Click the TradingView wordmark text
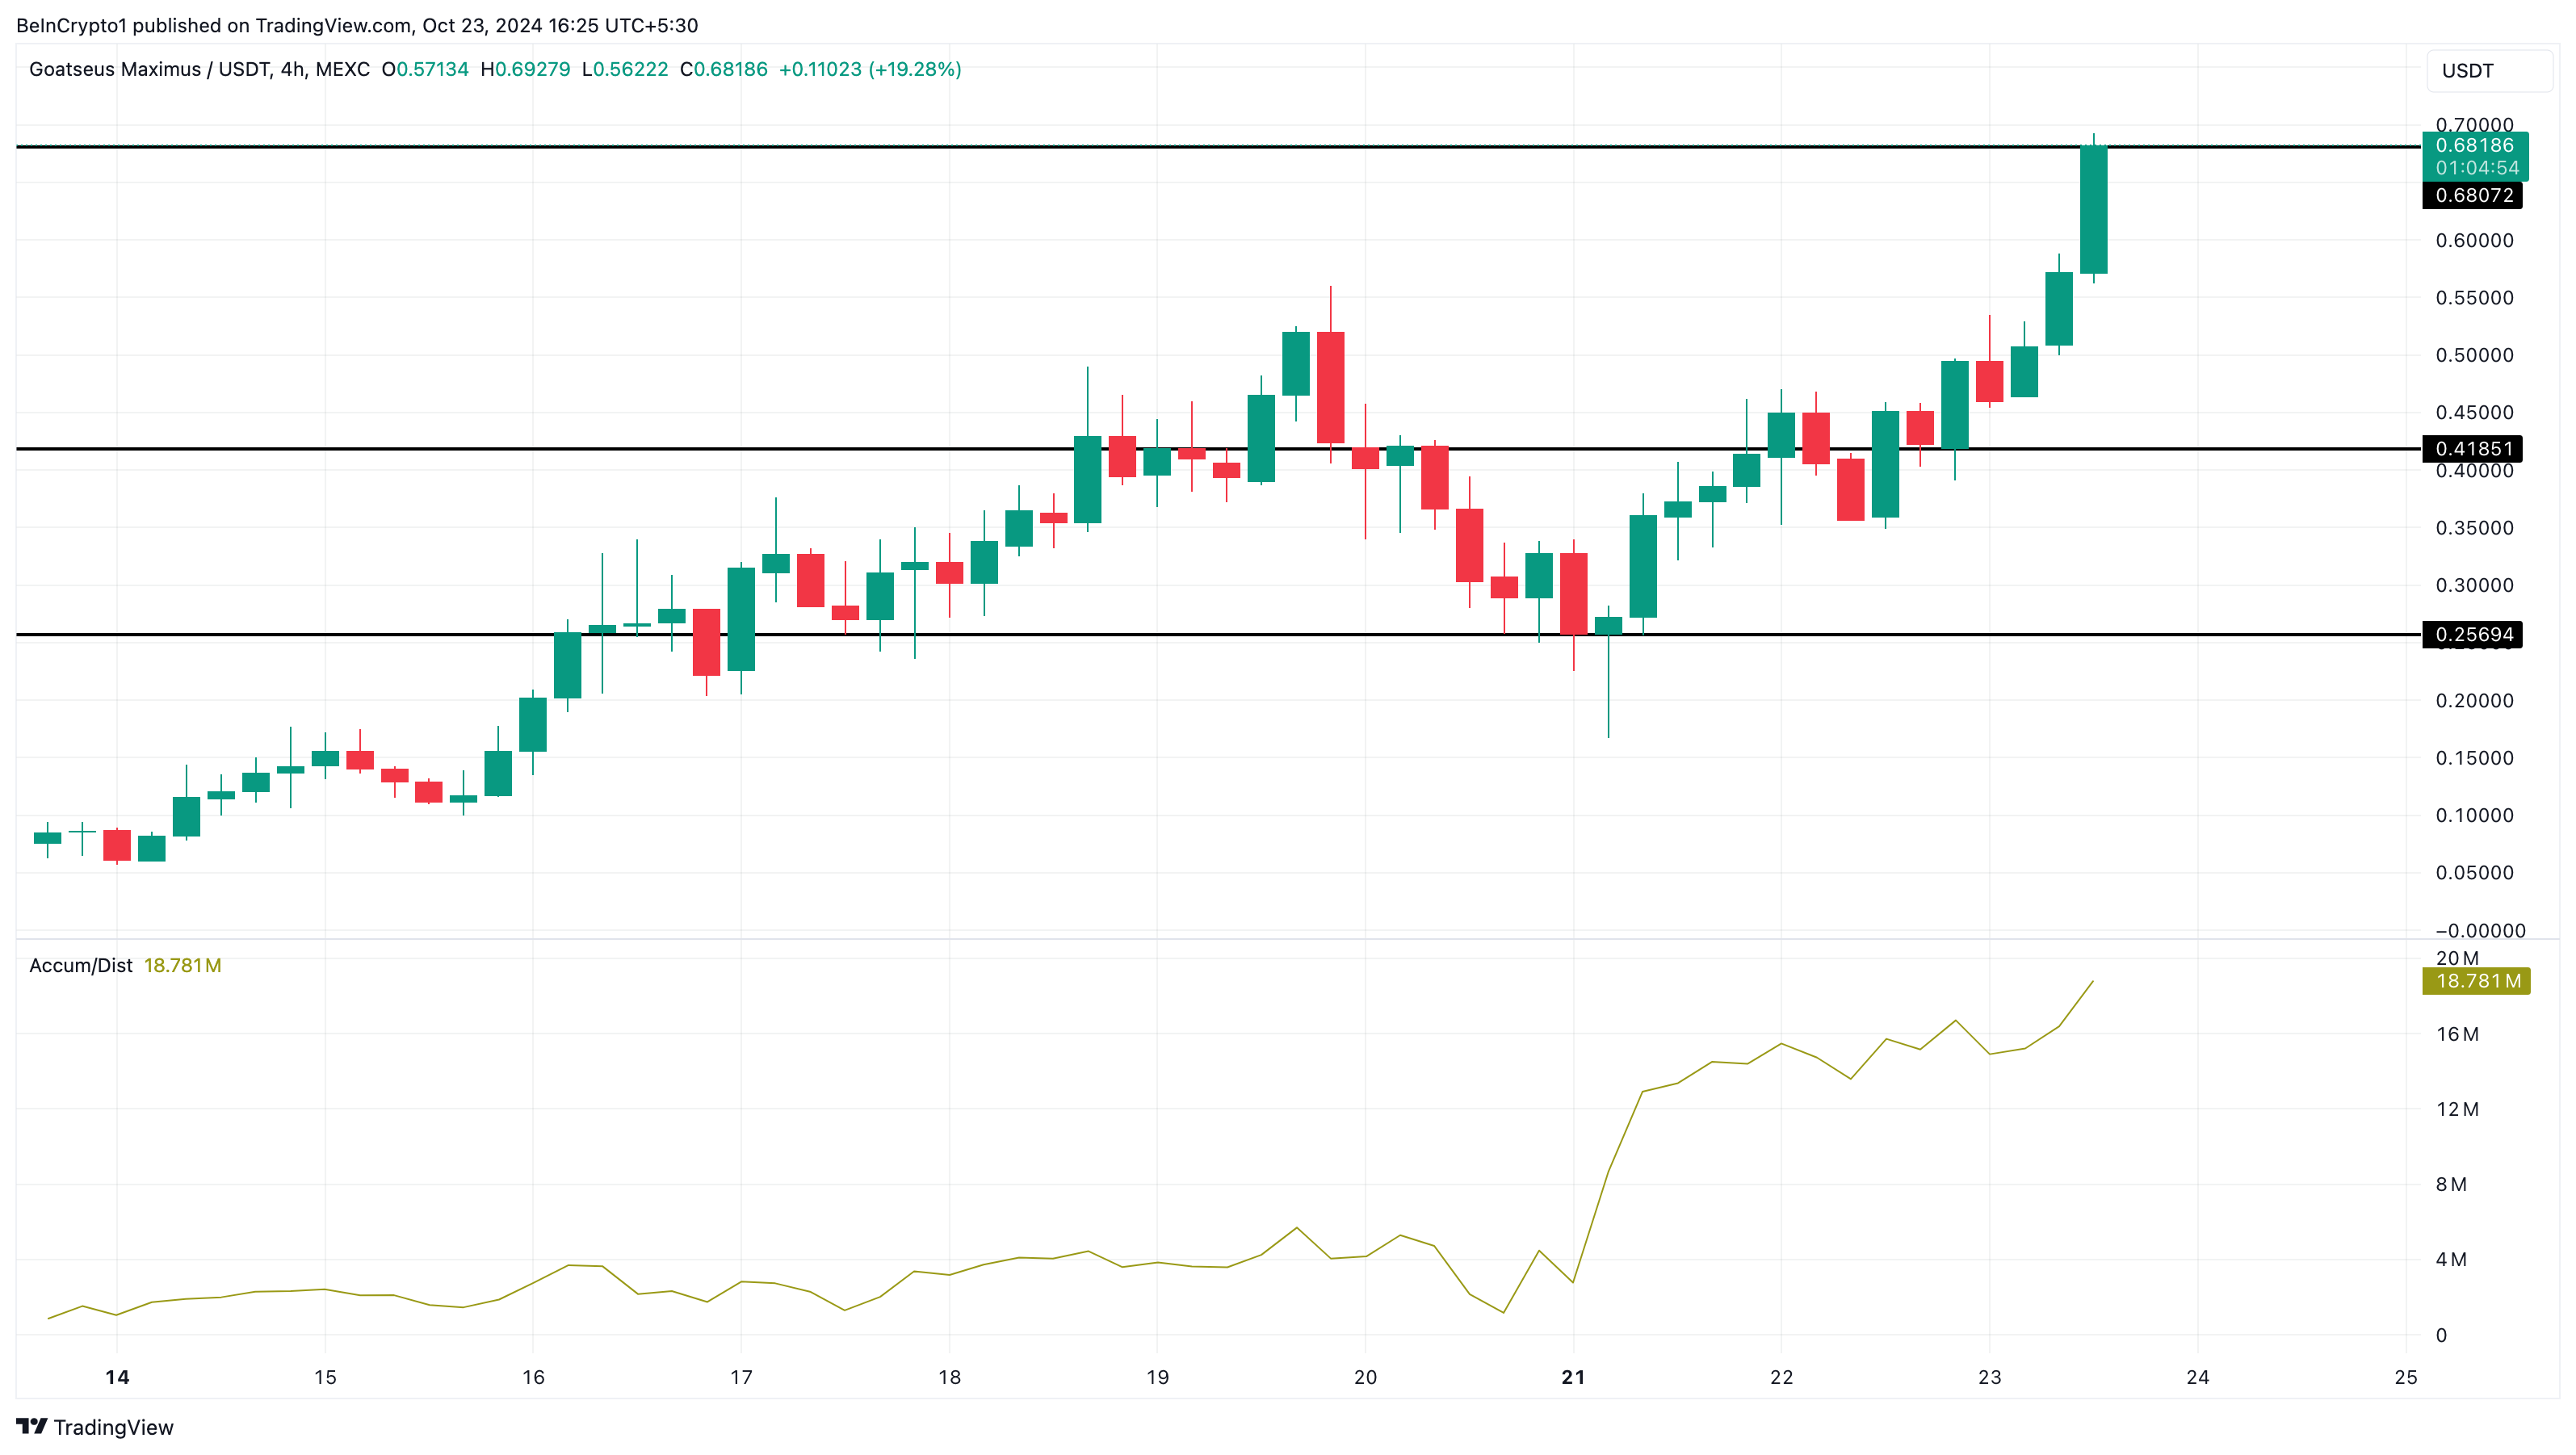Viewport: 2576px width, 1455px height. 113,1427
